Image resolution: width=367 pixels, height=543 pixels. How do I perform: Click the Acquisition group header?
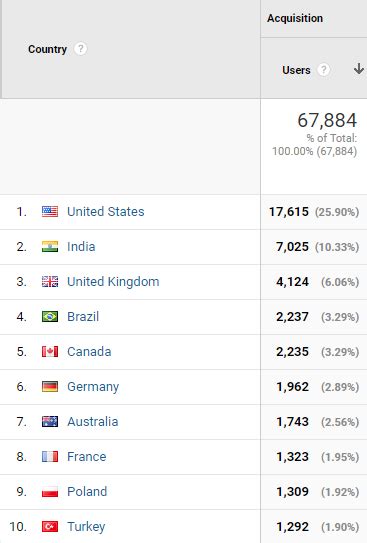pyautogui.click(x=295, y=18)
